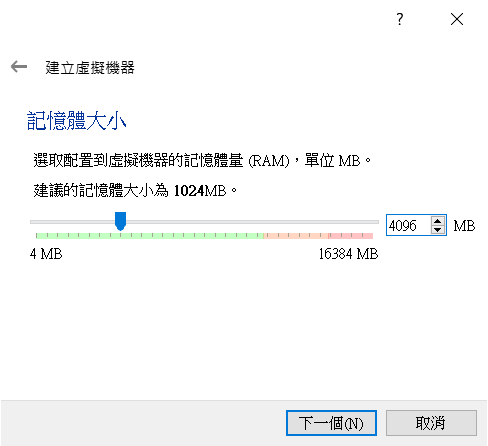Focus the memory field showing 4096
Viewport: 488px width, 446px height.
click(x=408, y=225)
